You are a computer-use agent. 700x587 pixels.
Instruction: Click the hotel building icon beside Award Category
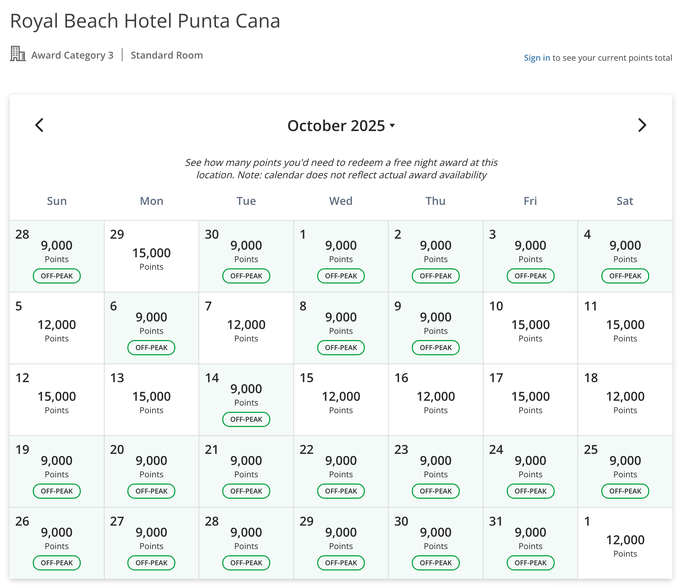18,54
